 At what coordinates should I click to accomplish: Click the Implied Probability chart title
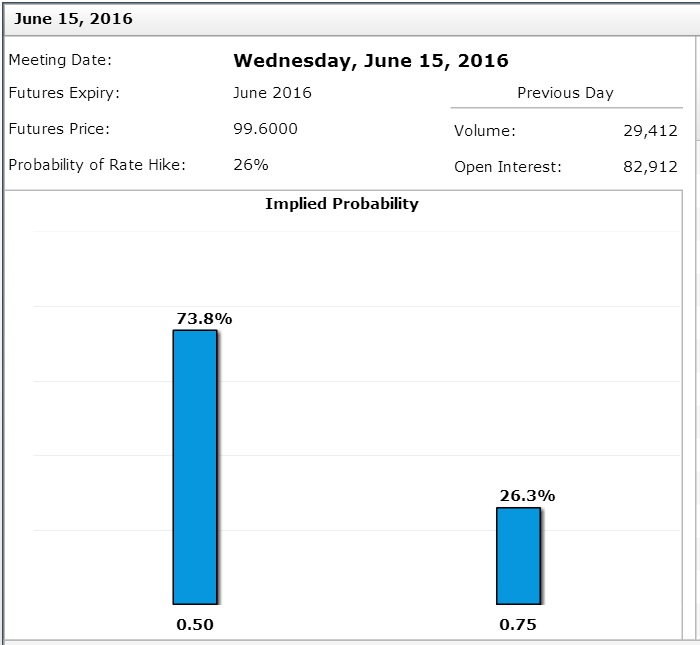(341, 204)
